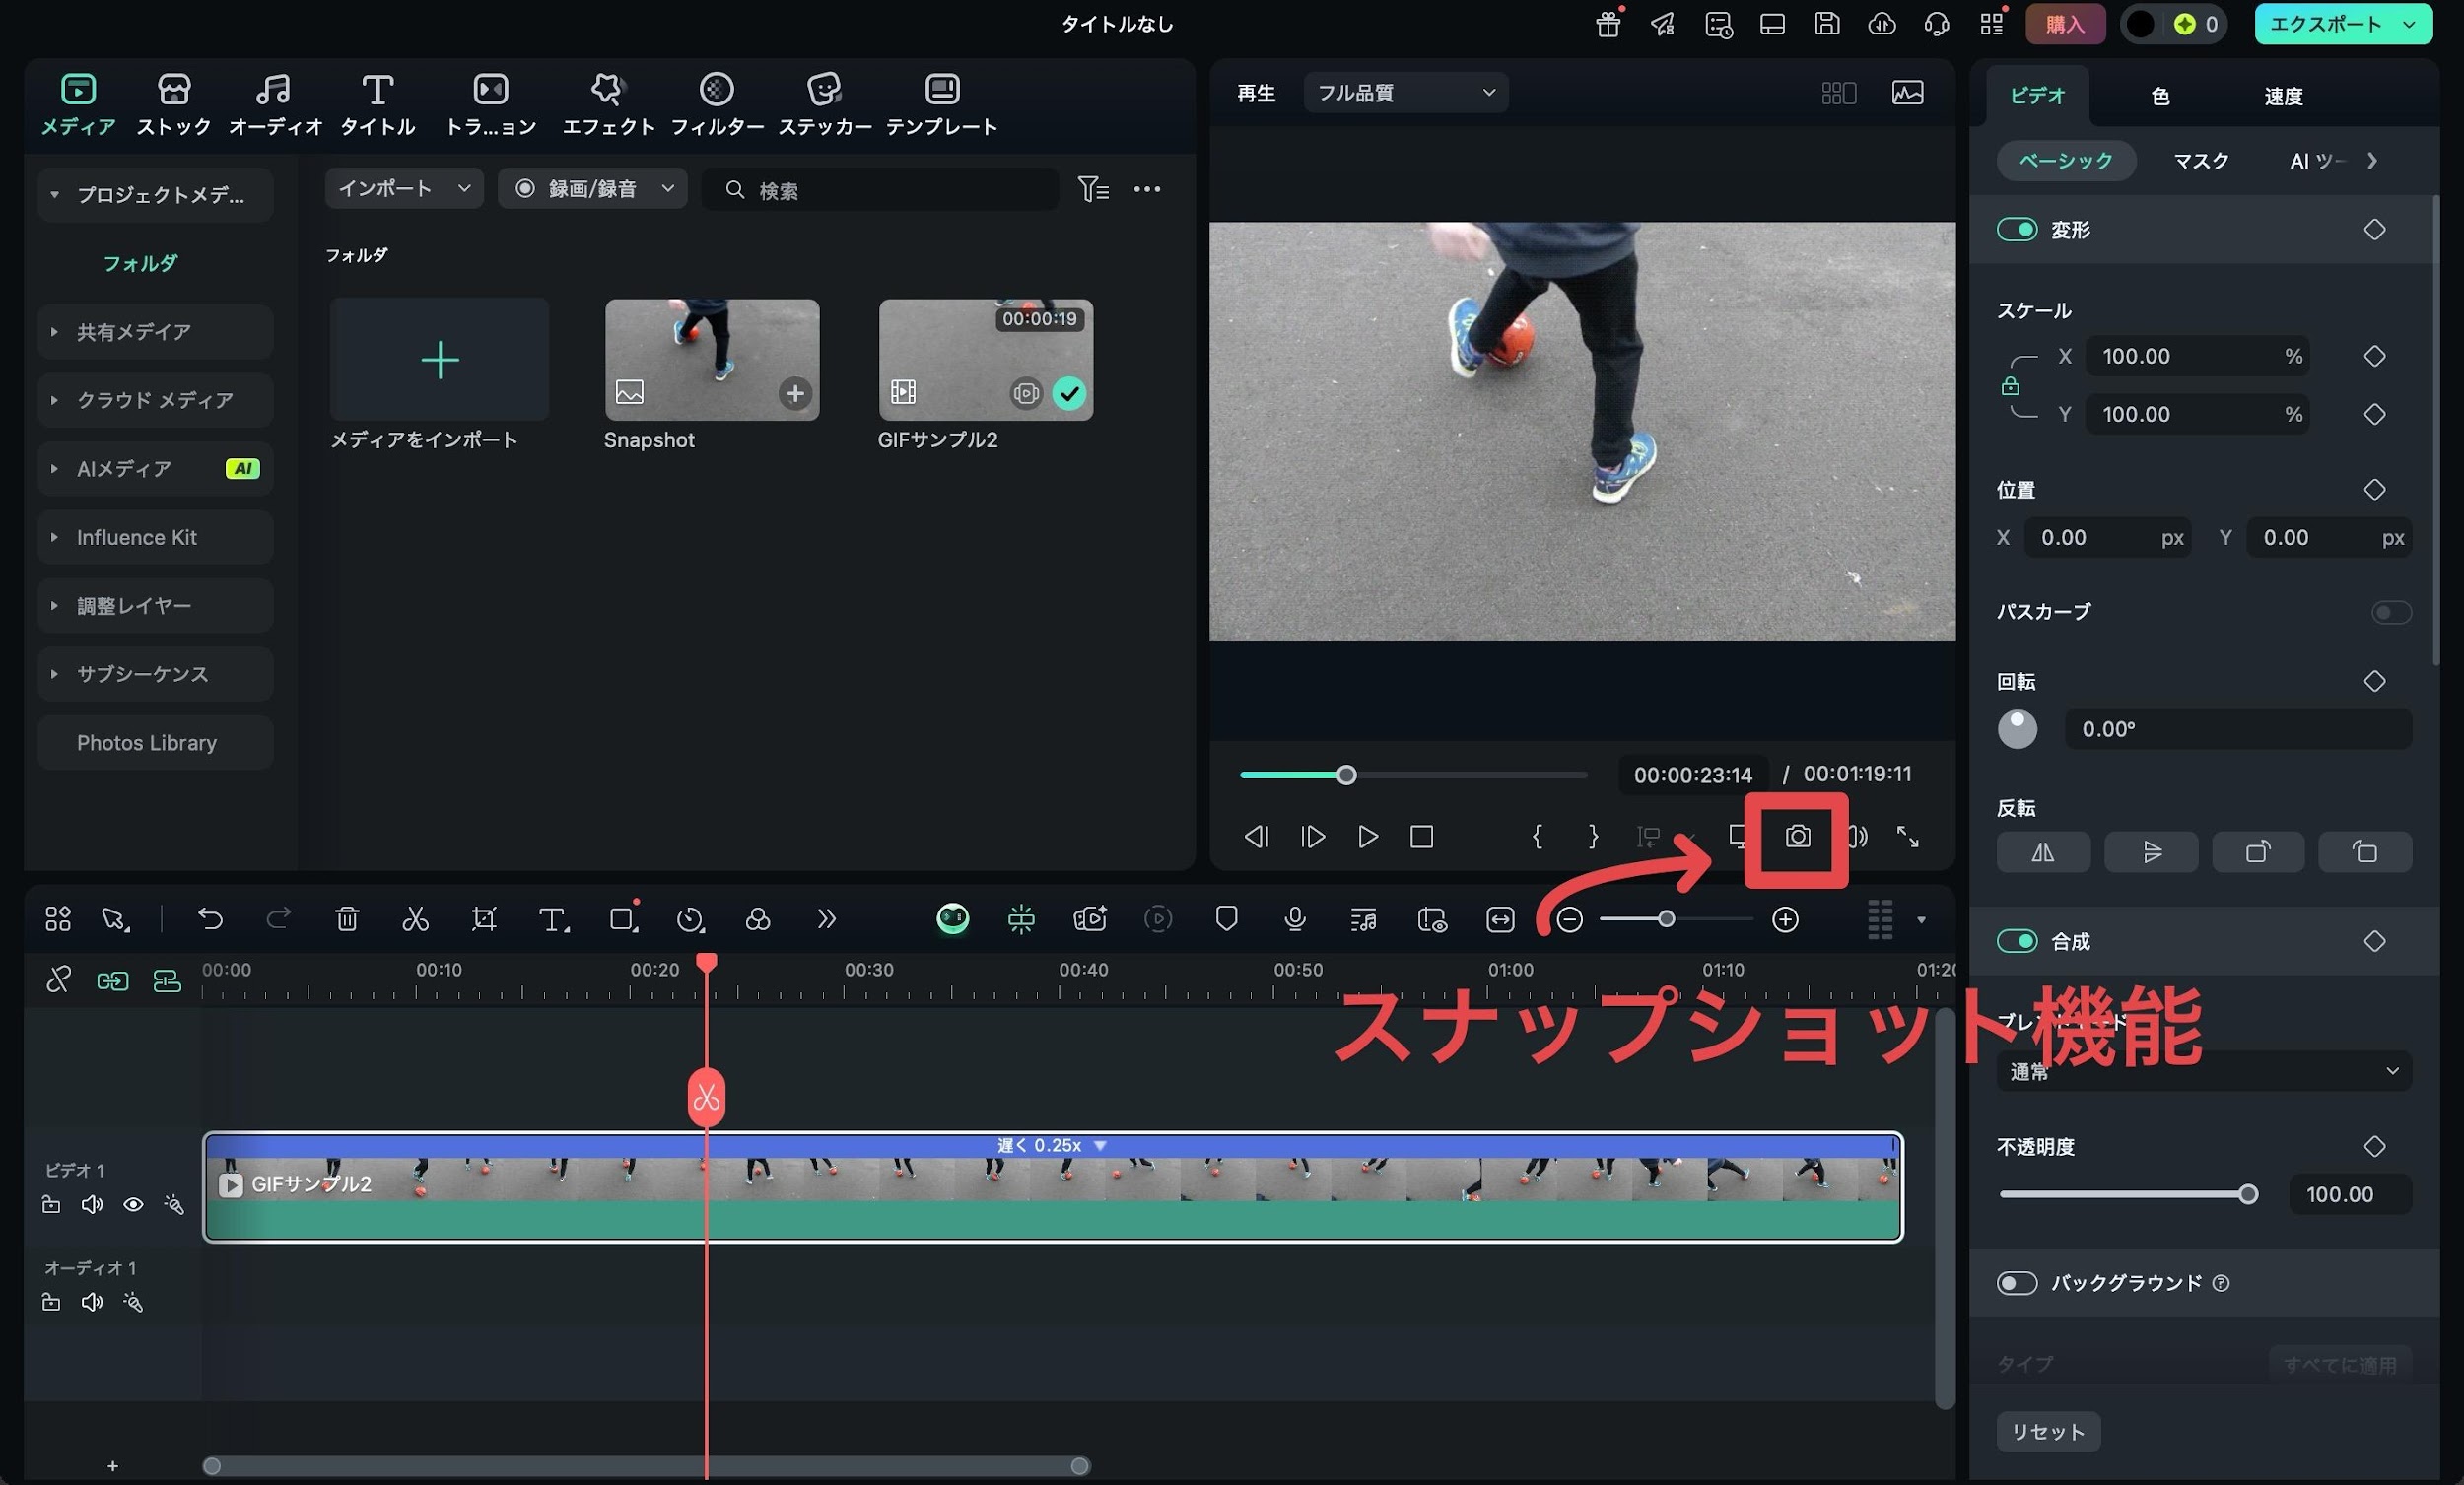Image resolution: width=2464 pixels, height=1485 pixels.
Task: Mute the ビデオ 1 track speaker
Action: click(x=92, y=1204)
